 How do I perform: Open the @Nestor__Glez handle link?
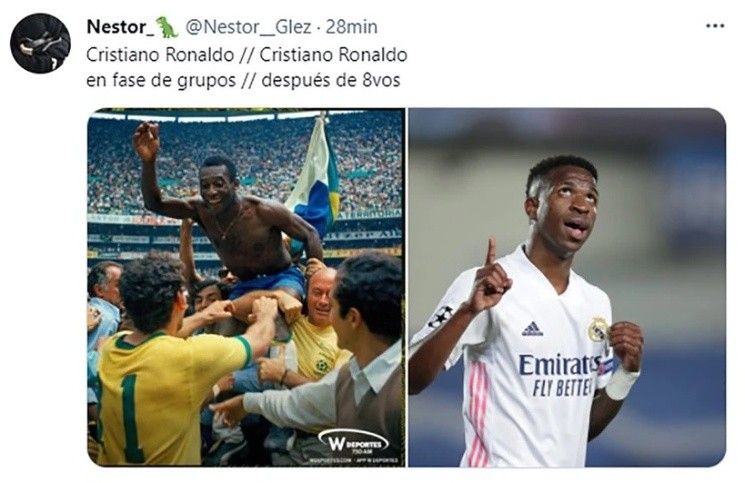tap(248, 27)
